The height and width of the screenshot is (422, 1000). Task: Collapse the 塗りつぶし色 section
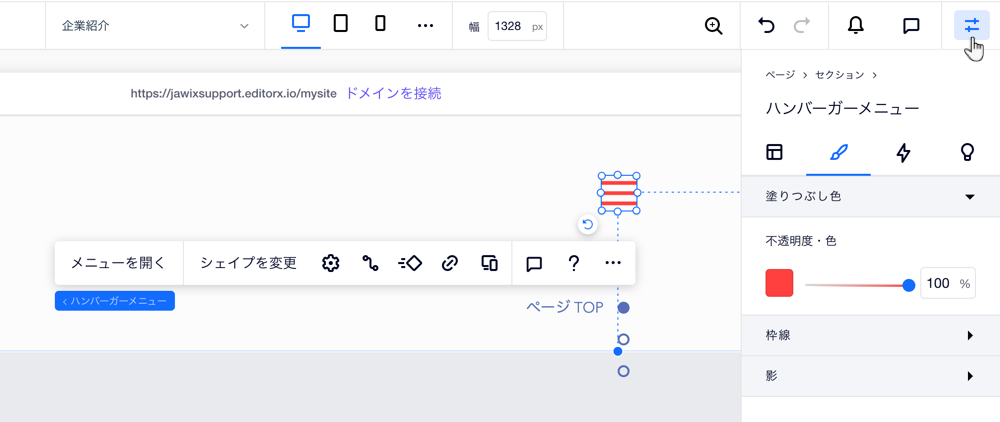click(x=871, y=196)
